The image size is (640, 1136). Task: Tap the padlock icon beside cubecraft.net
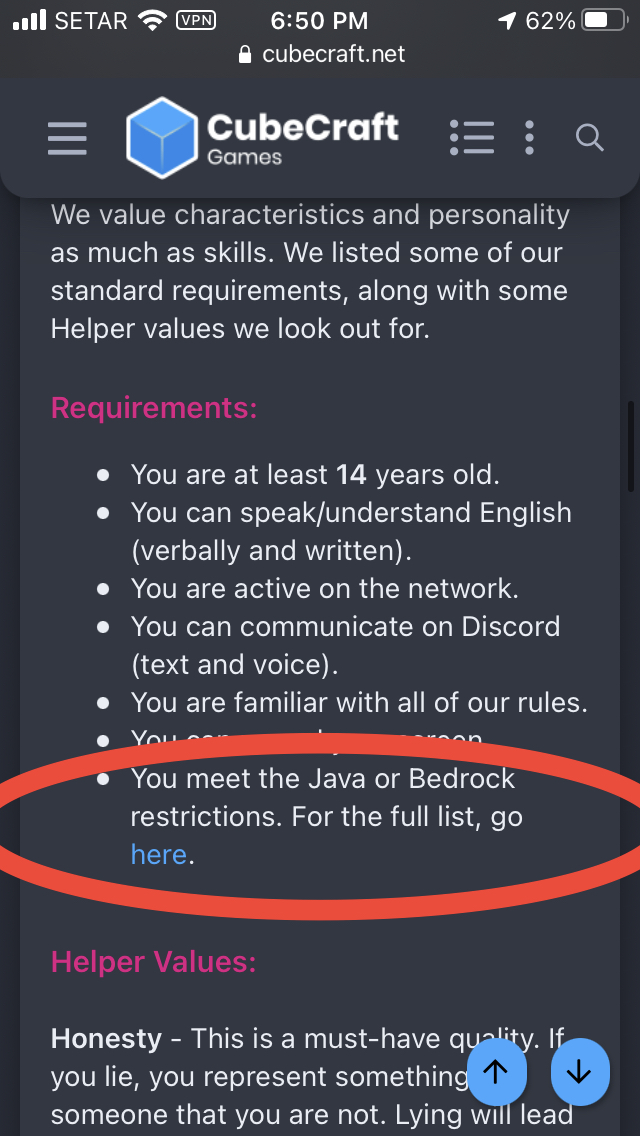click(245, 54)
